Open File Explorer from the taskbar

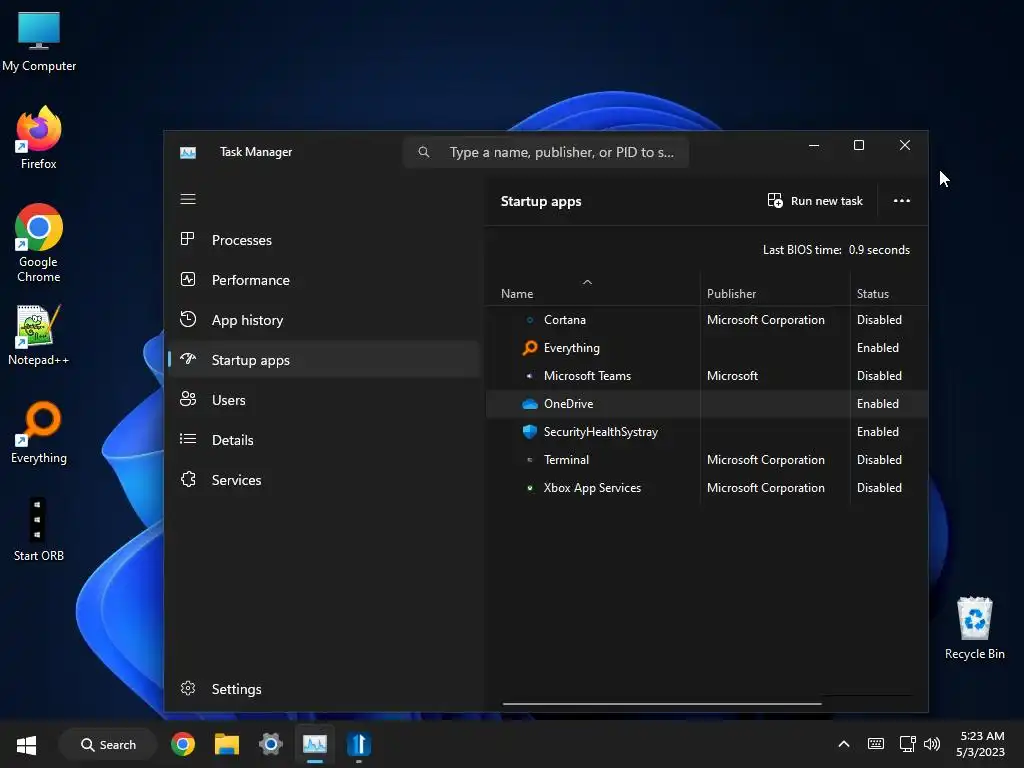pos(227,744)
